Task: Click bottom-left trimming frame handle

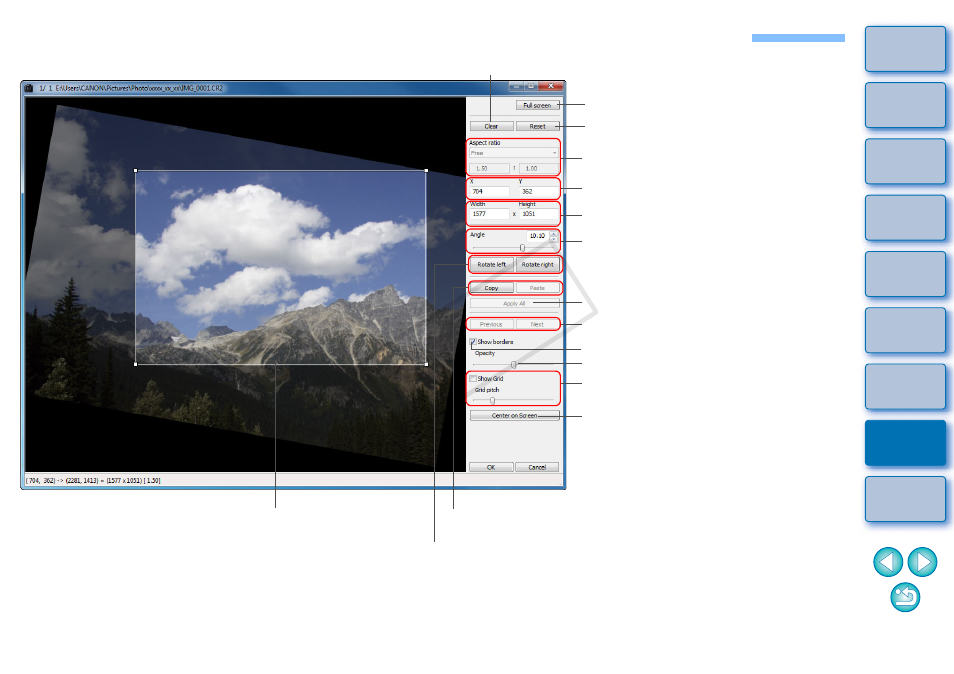Action: point(135,364)
